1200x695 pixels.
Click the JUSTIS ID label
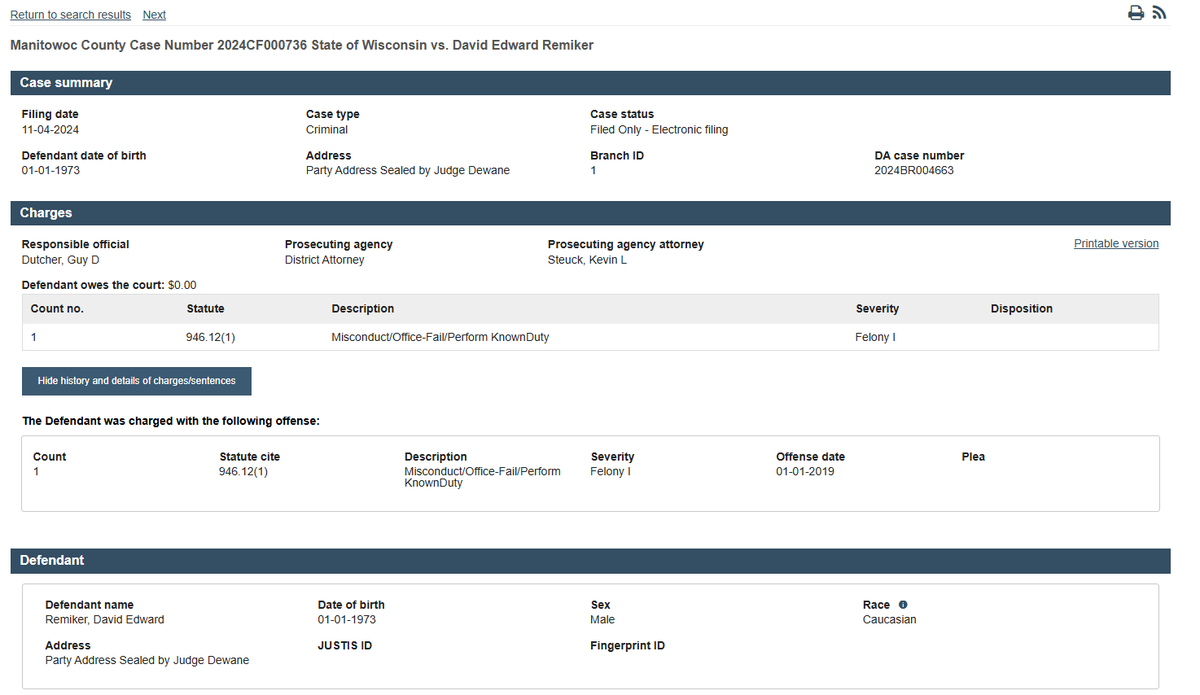tap(345, 646)
